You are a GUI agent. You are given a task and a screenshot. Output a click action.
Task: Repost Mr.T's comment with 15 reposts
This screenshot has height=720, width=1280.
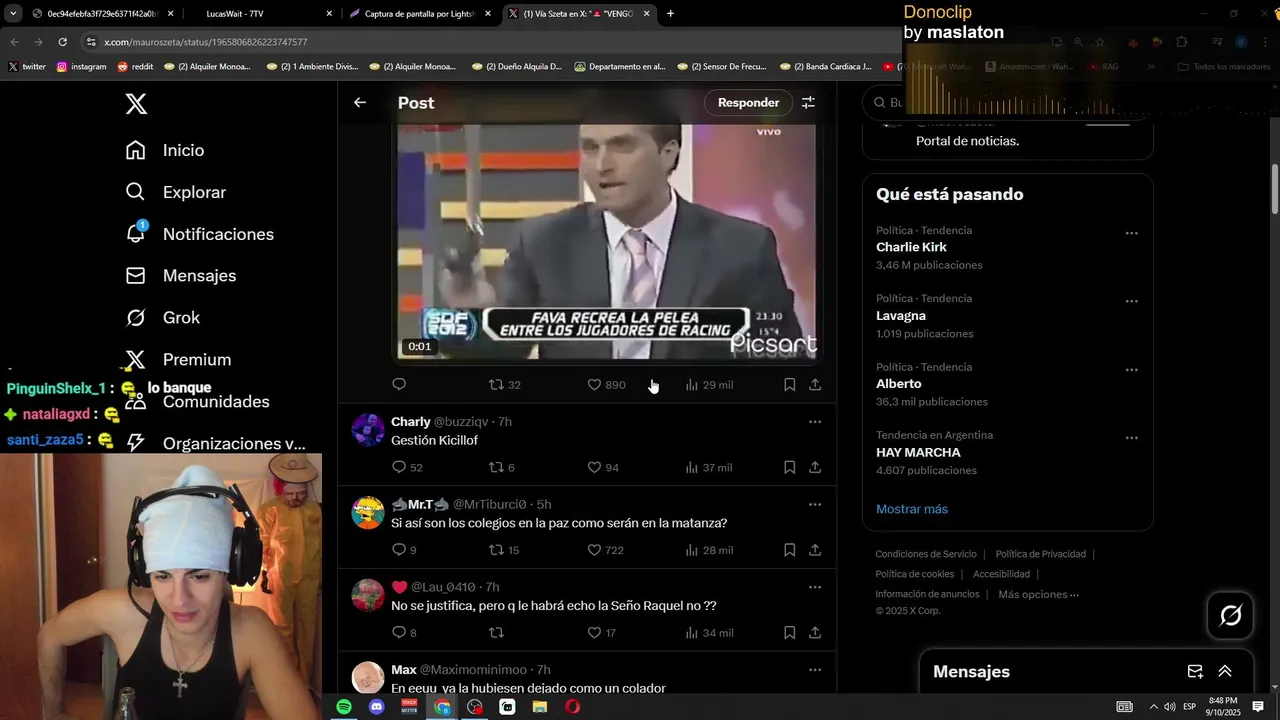click(504, 550)
